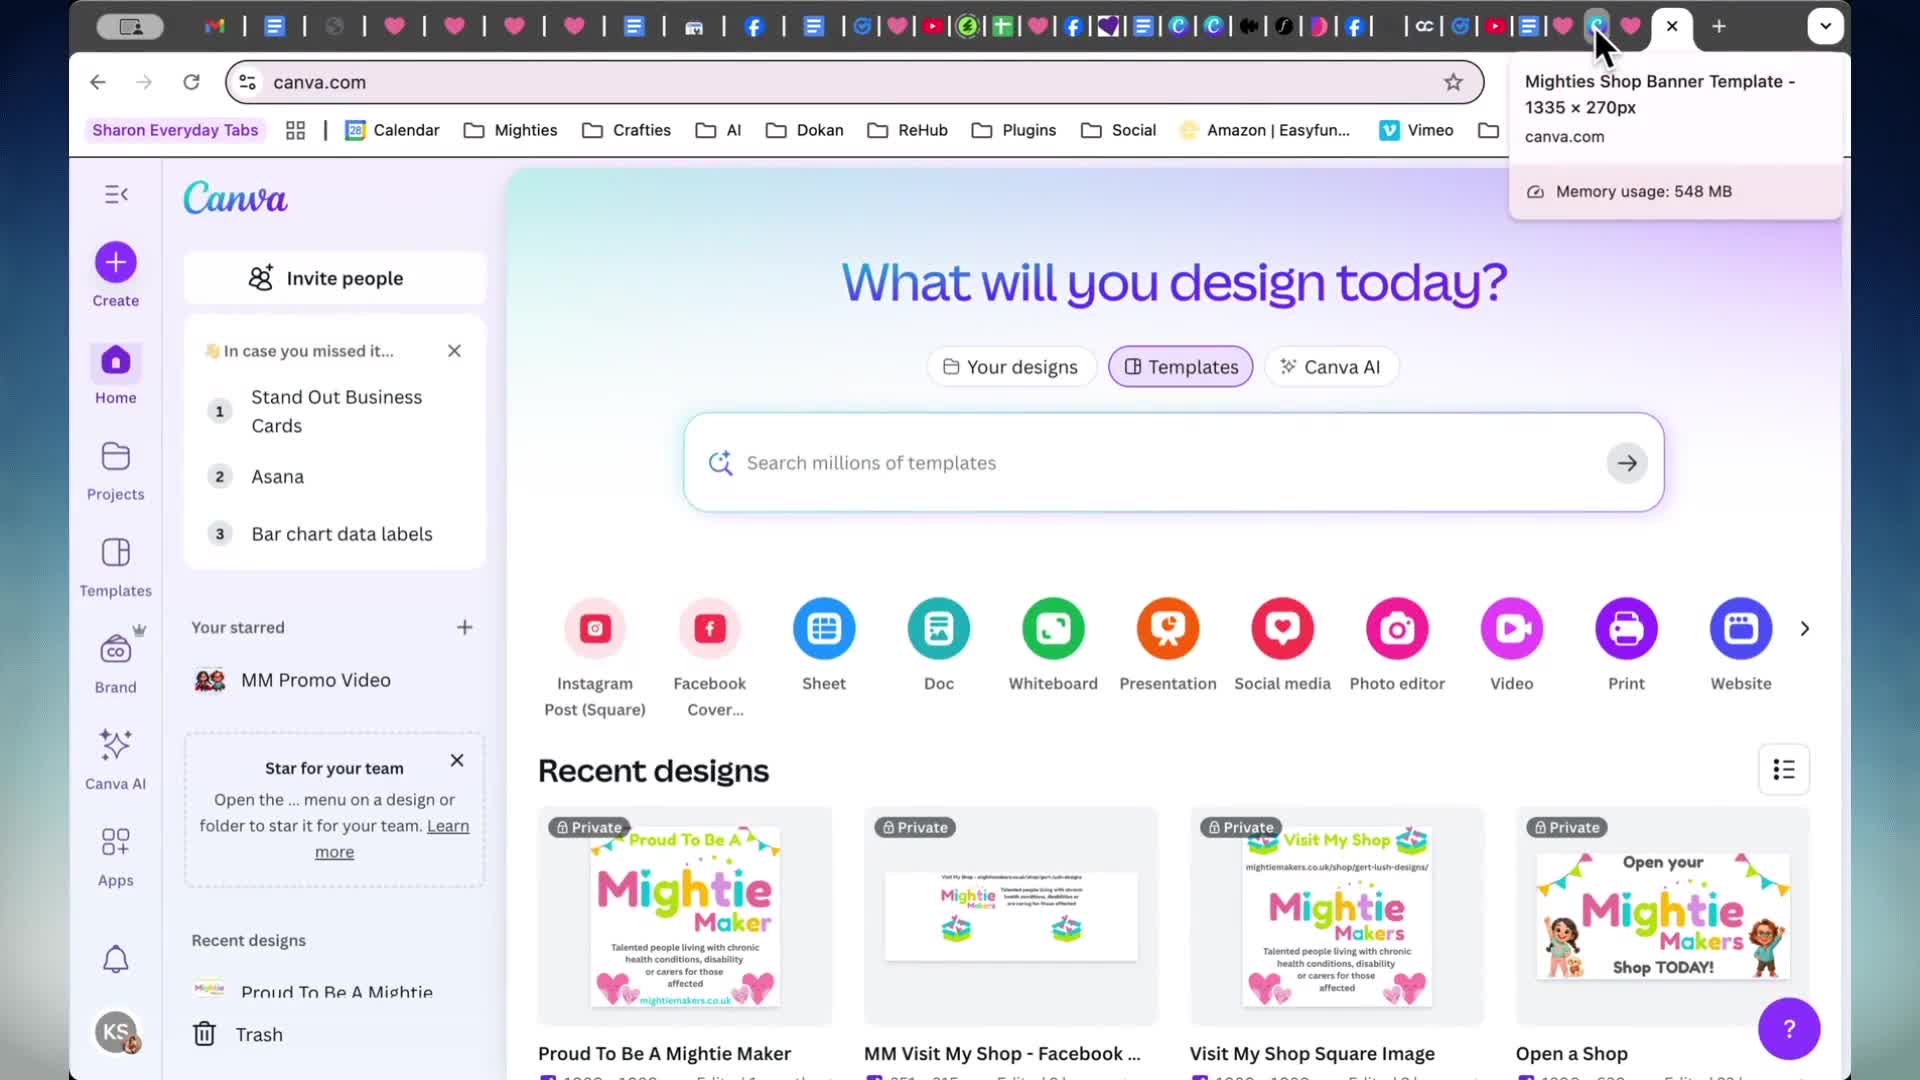The width and height of the screenshot is (1920, 1080).
Task: Follow the Learn more link
Action: (391, 839)
